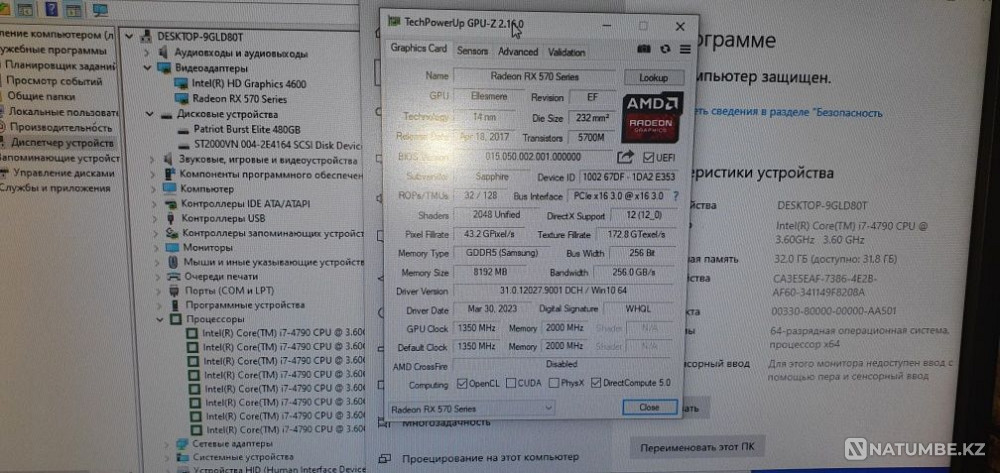This screenshot has width=1000, height=473.
Task: Click the Контроллеры IDE ATA/ATAPI icon
Action: [x=170, y=204]
